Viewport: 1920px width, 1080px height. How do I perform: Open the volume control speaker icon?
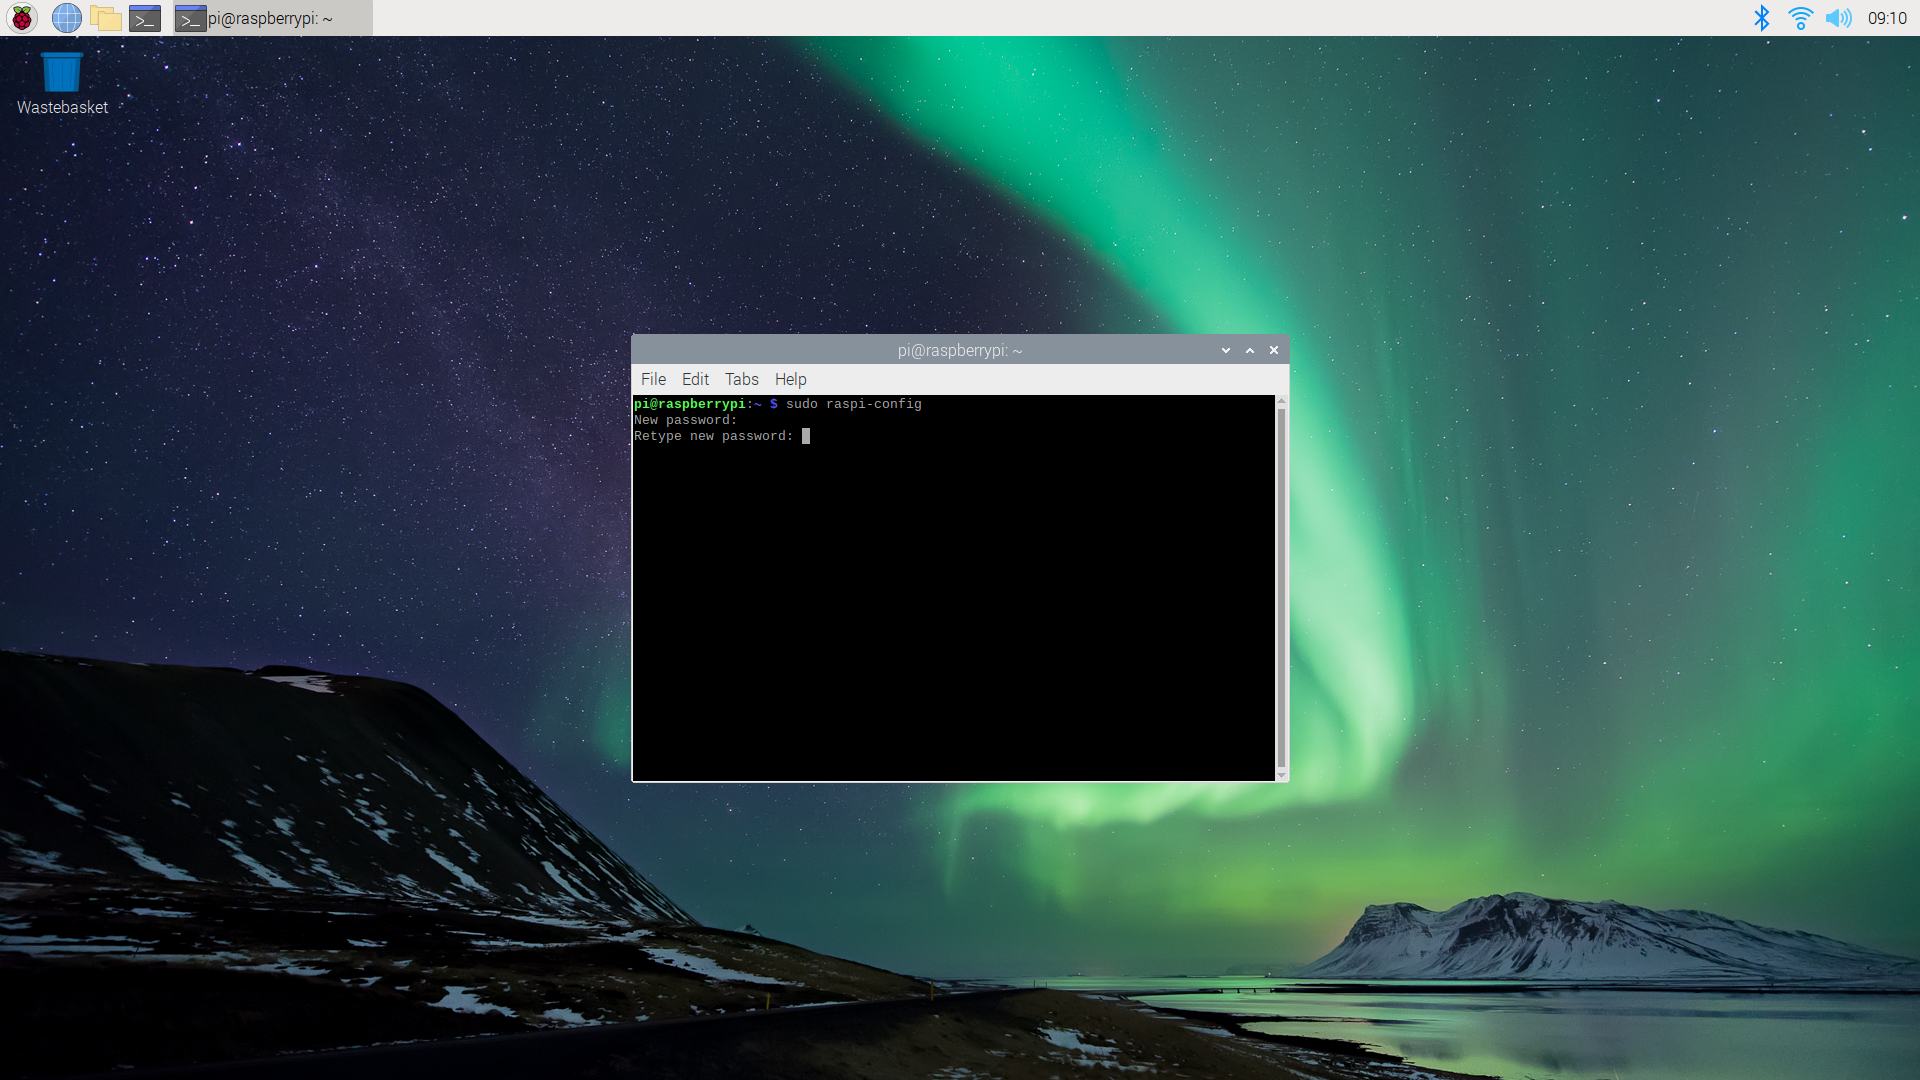(1839, 18)
